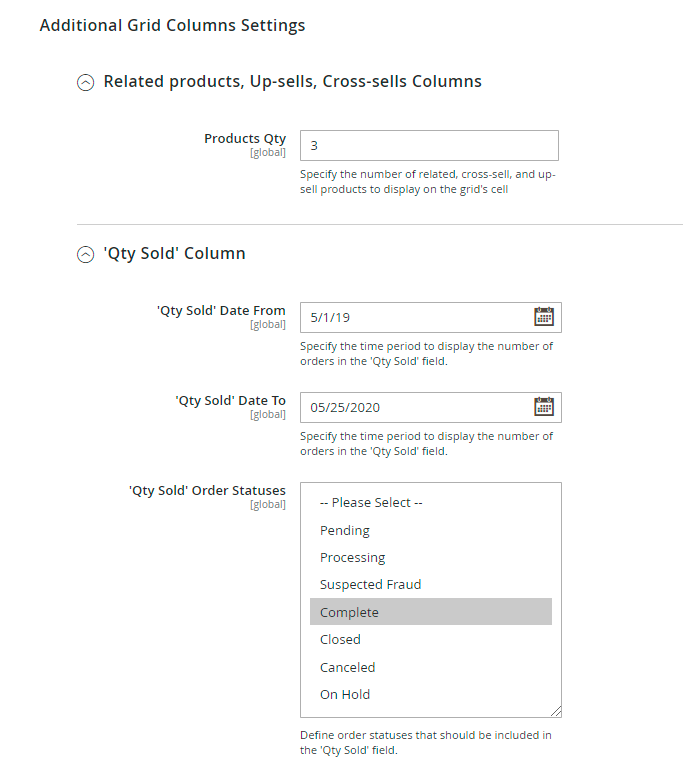Click the Products Qty field label

pos(245,139)
